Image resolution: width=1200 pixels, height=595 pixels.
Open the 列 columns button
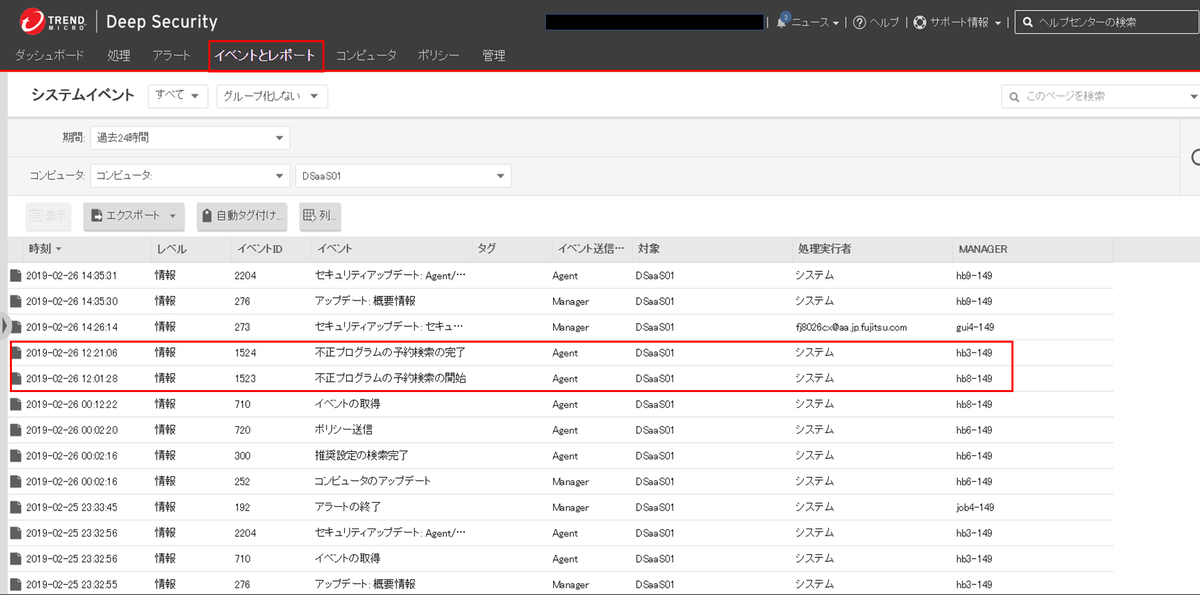coord(320,215)
